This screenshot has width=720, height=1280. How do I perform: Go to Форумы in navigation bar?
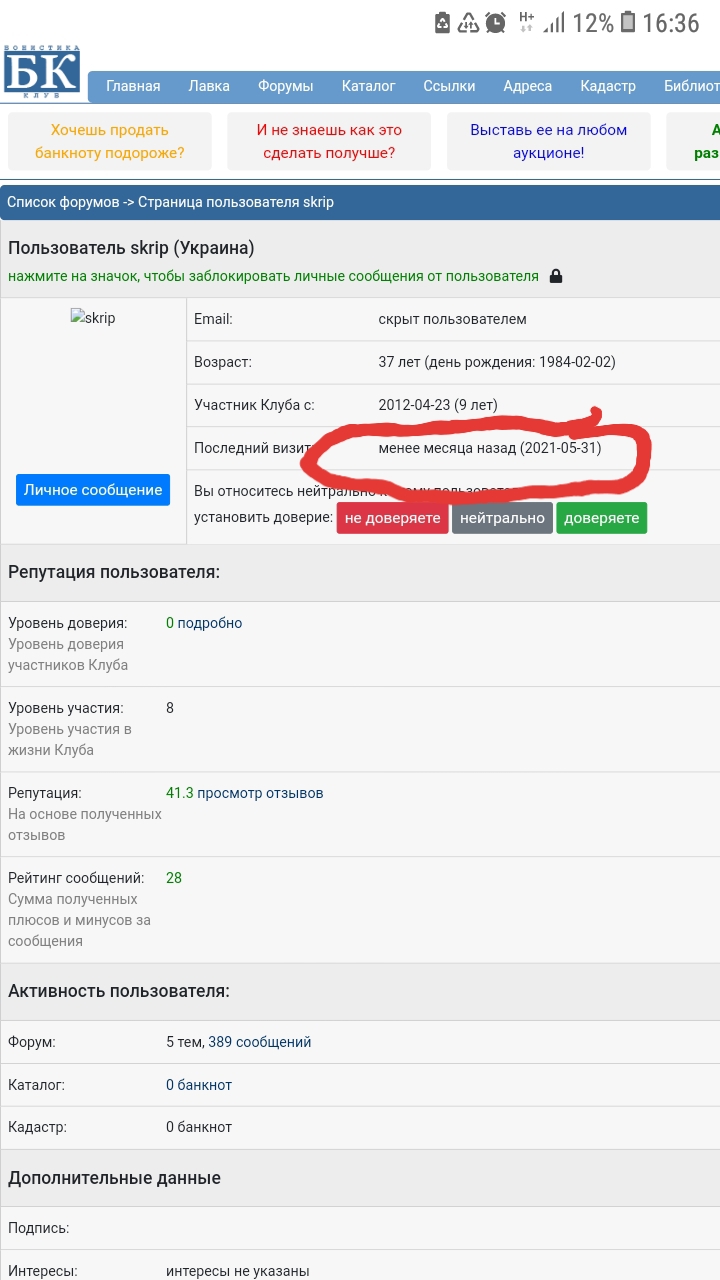(x=285, y=86)
